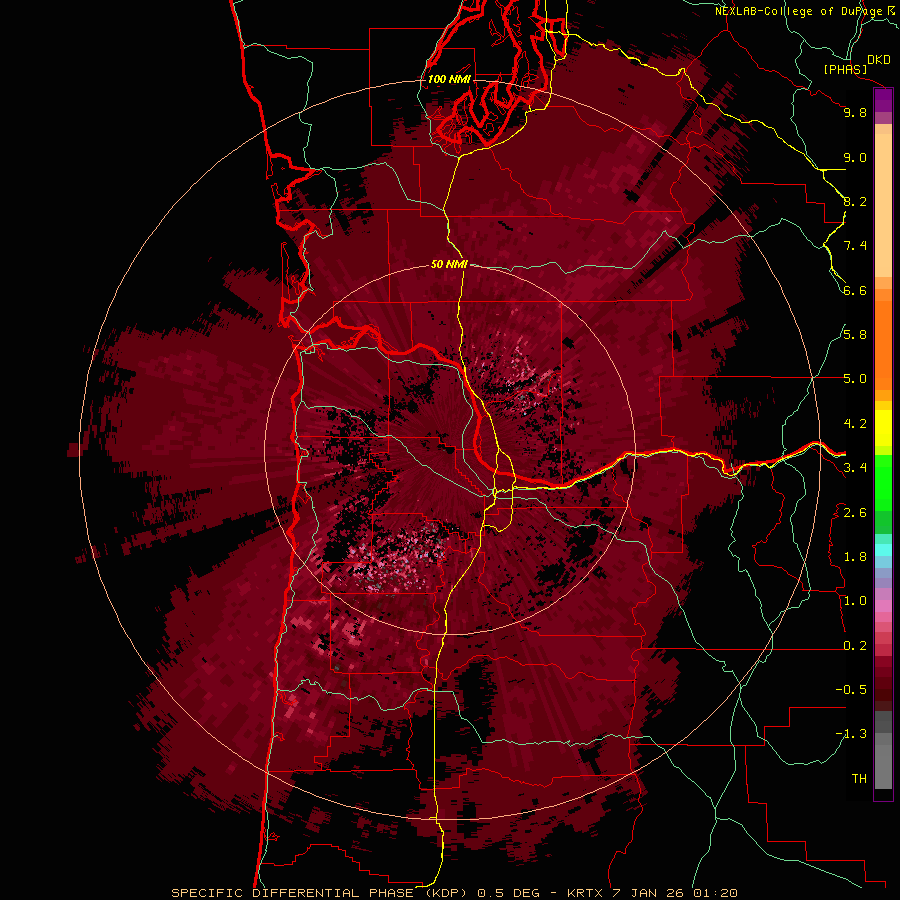Click the -1.3 value on the legend
Image resolution: width=900 pixels, height=900 pixels.
tap(851, 735)
